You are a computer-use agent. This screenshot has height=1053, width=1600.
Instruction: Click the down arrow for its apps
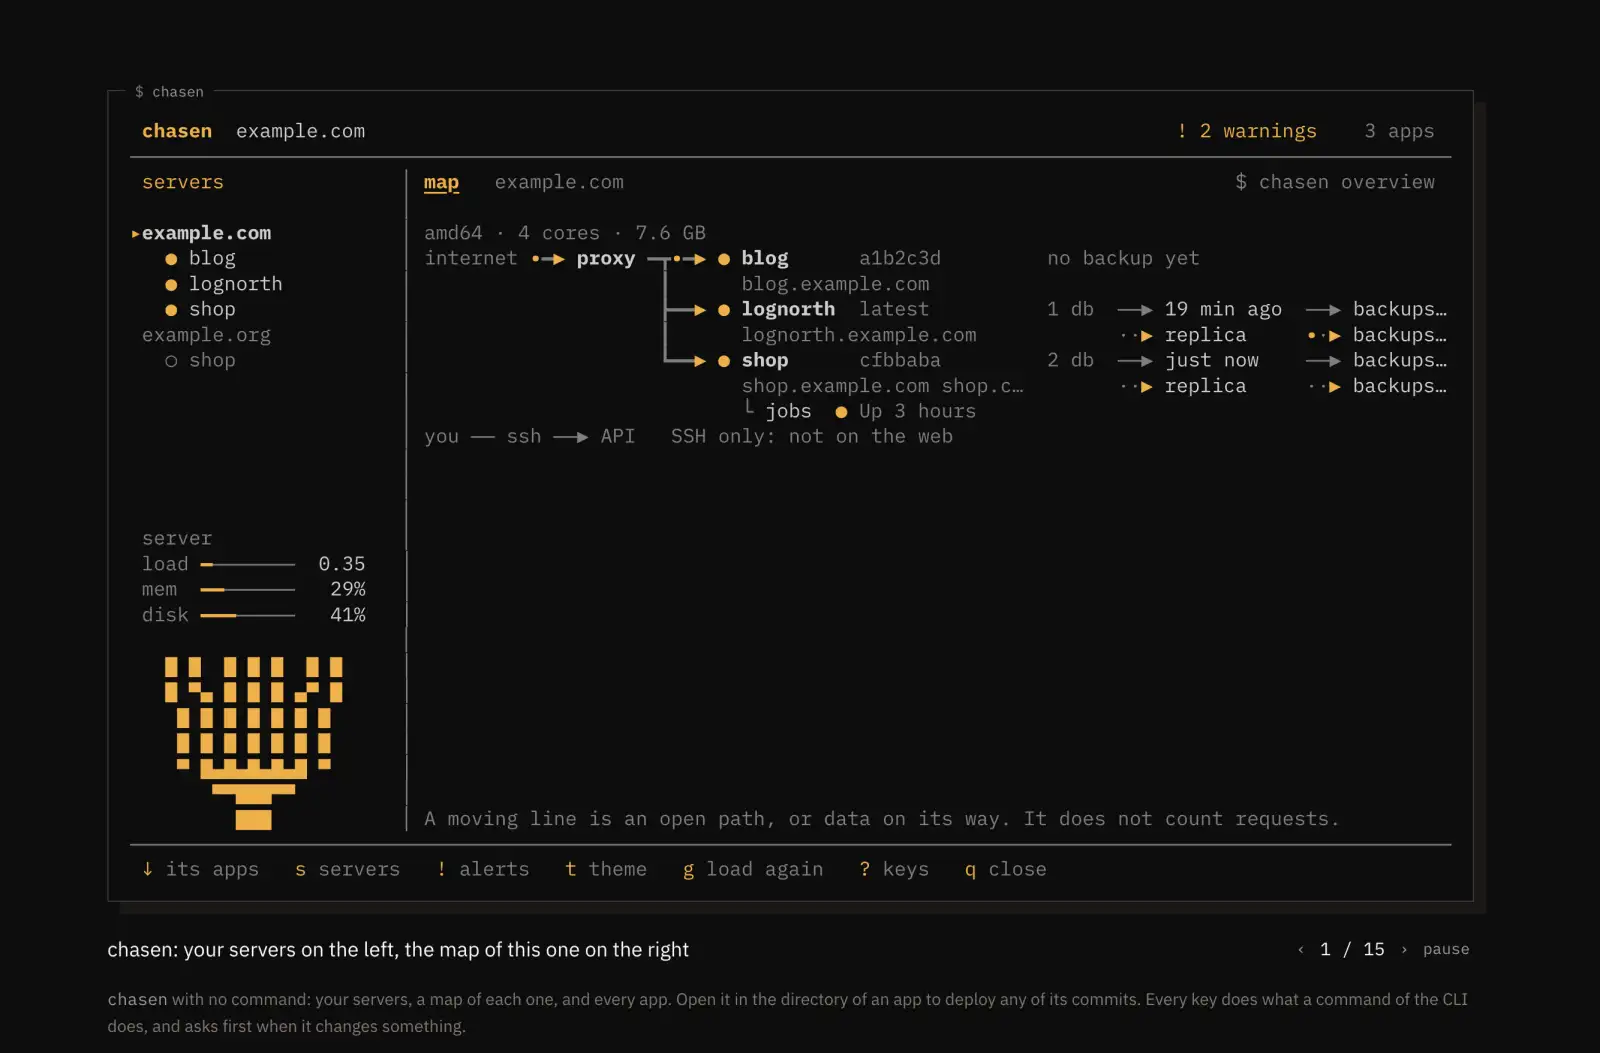click(x=148, y=869)
